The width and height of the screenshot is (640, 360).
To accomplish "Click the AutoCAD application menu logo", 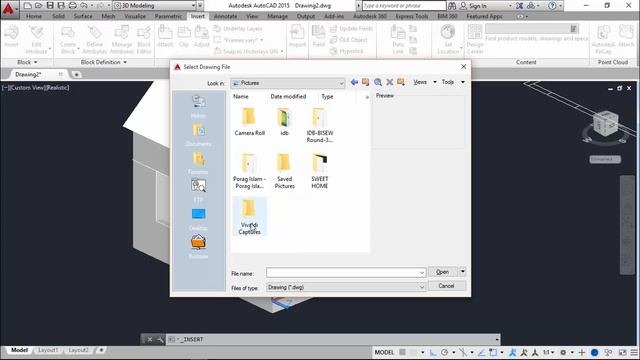I will point(9,8).
